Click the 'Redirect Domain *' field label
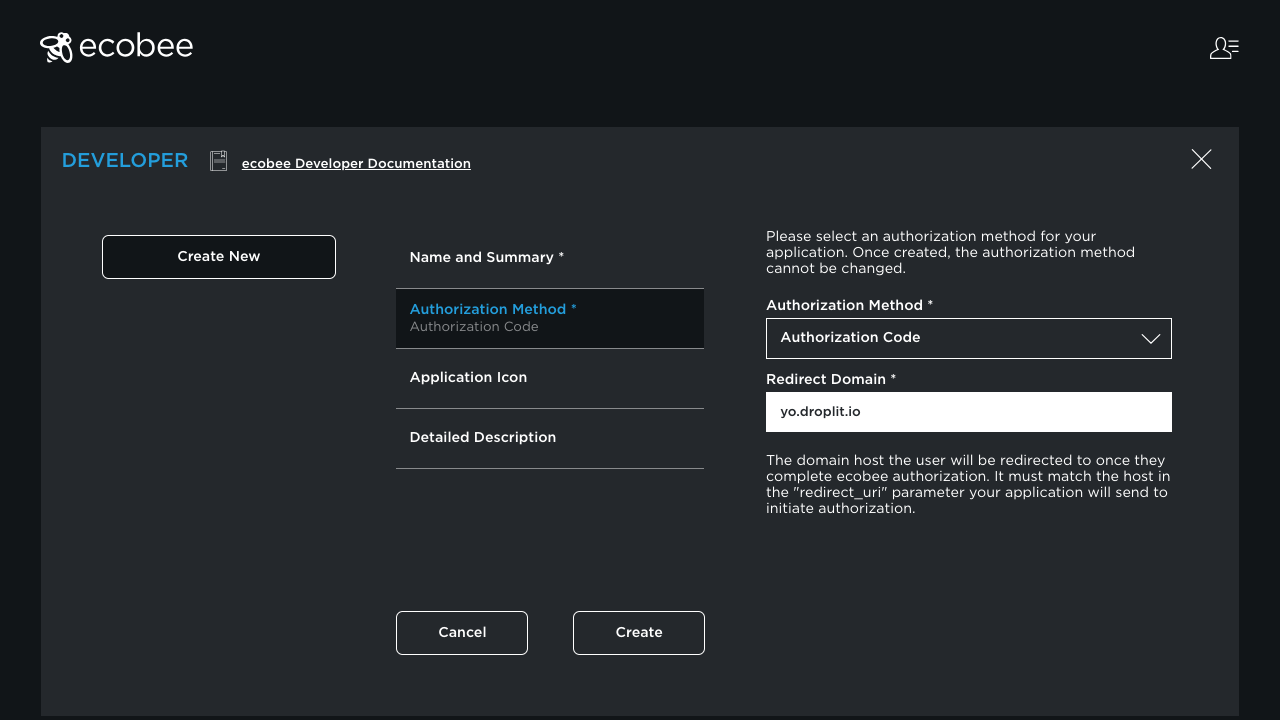The width and height of the screenshot is (1280, 720). pyautogui.click(x=831, y=379)
